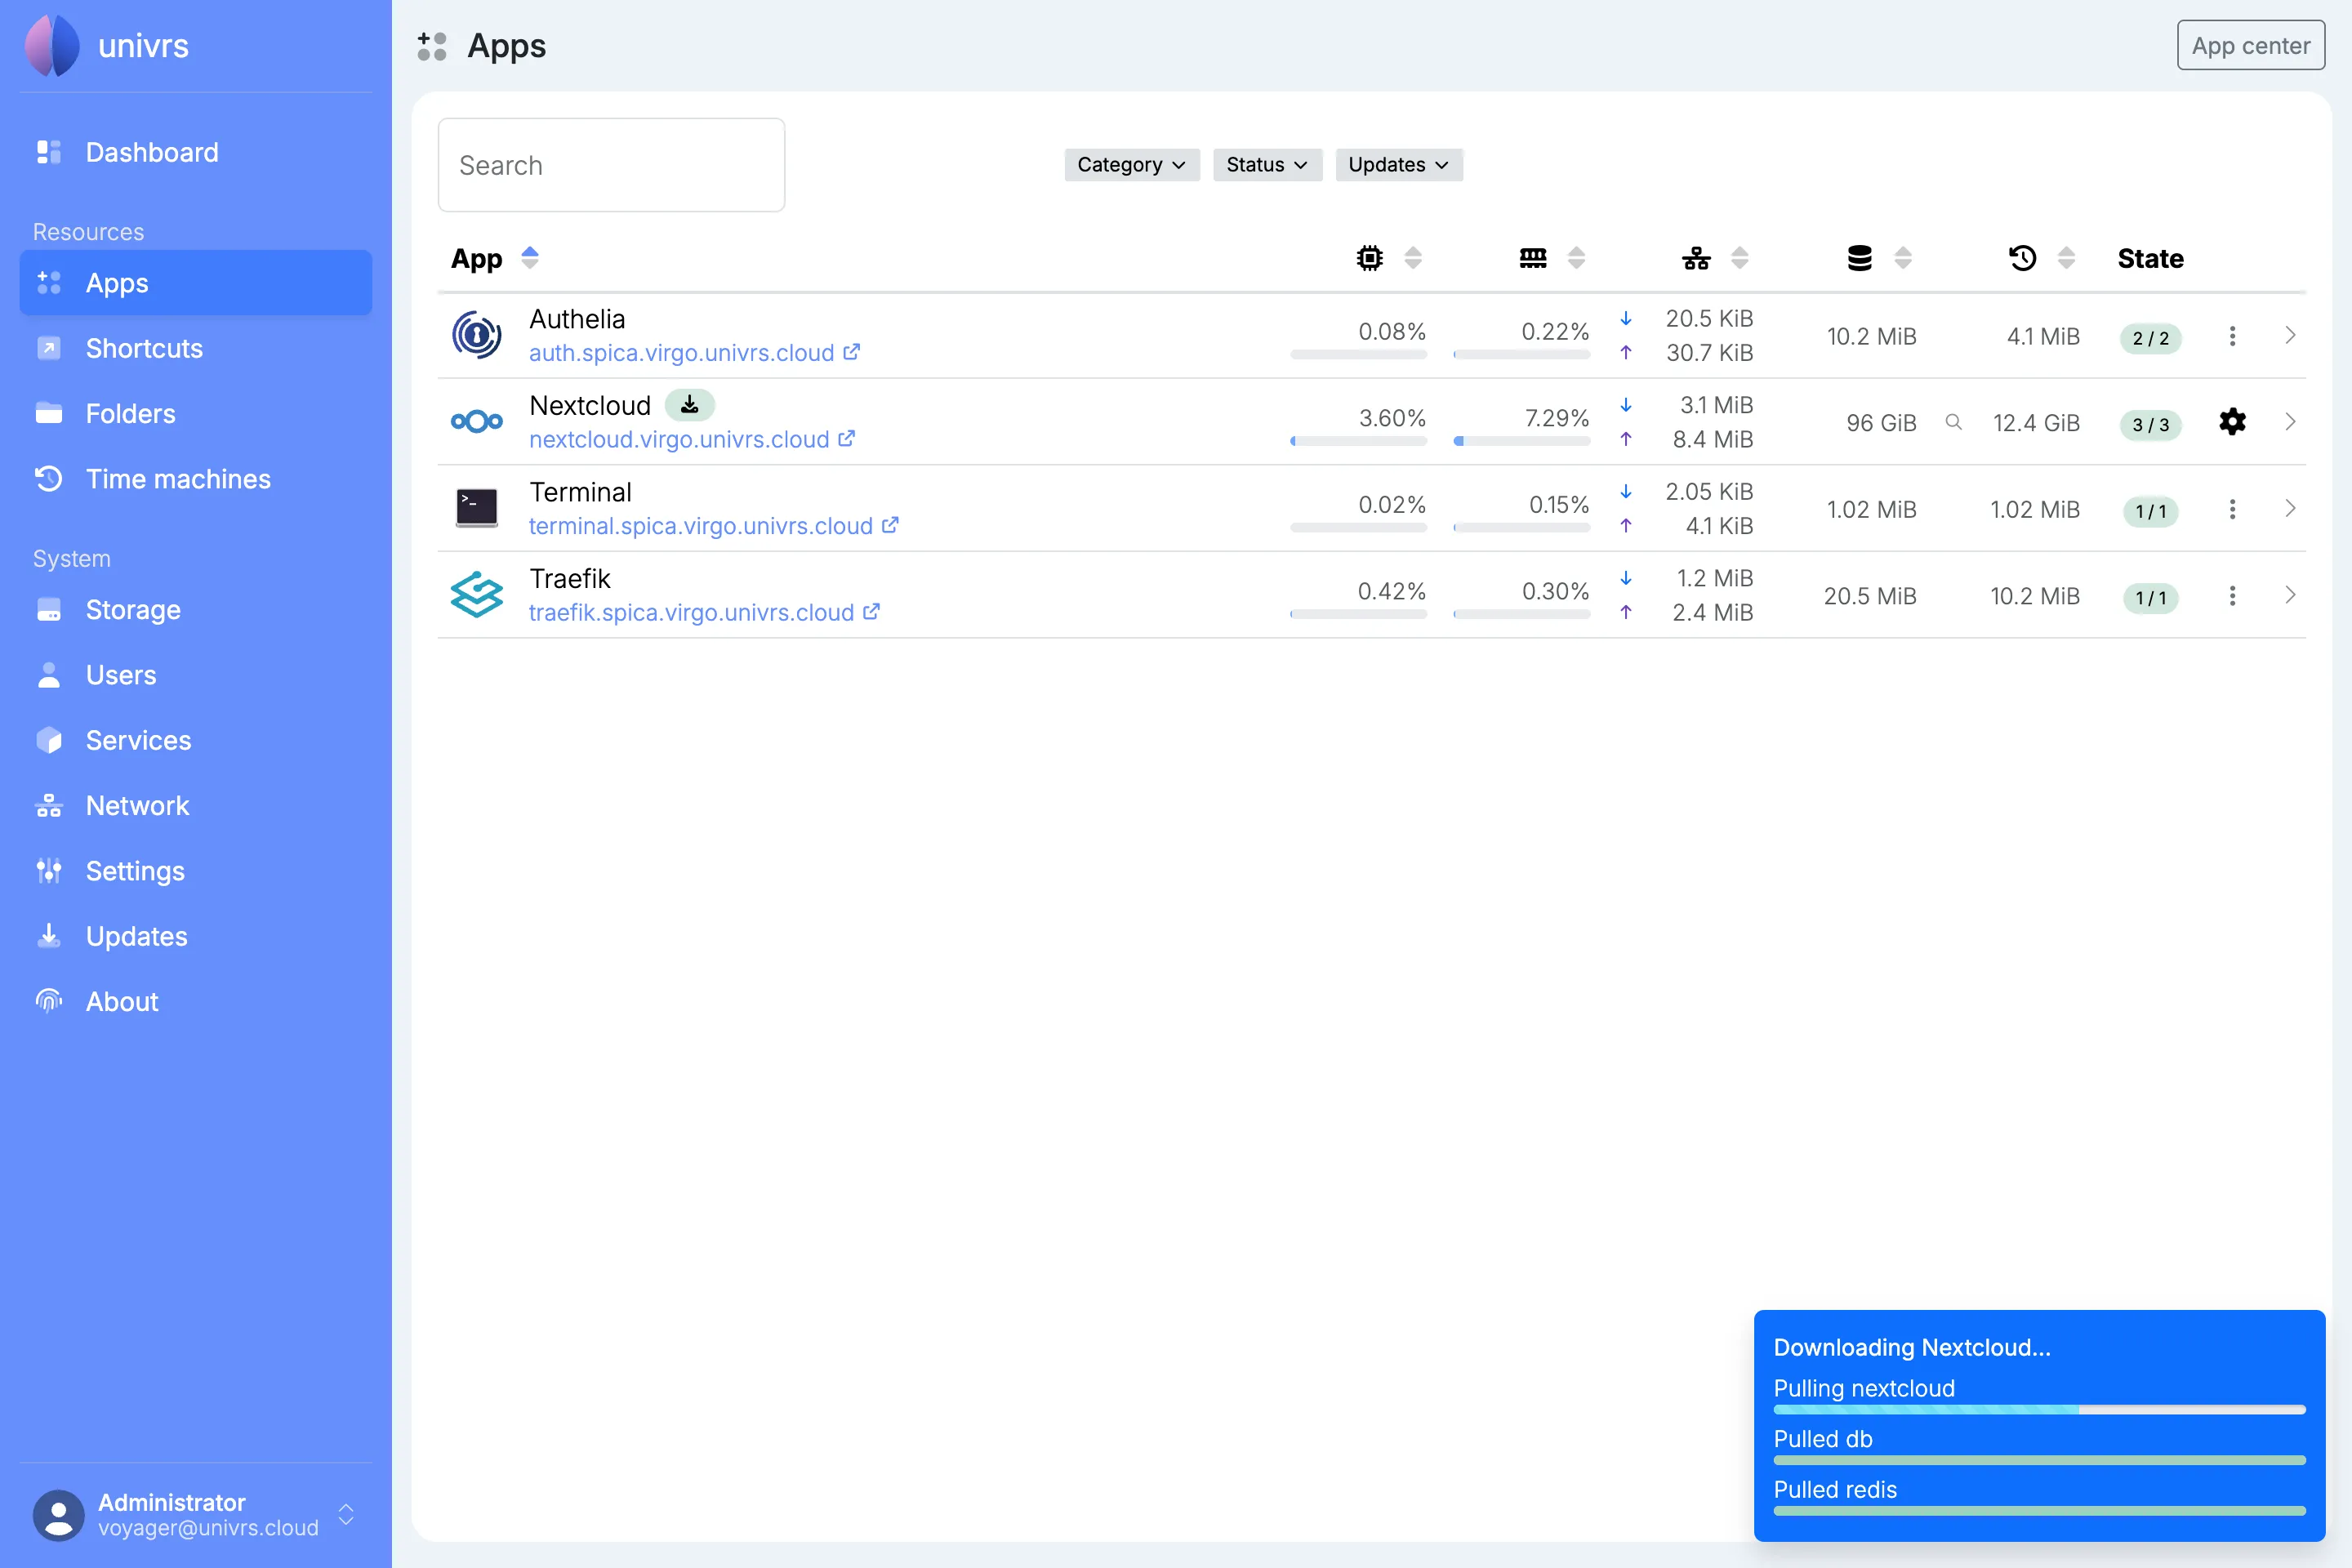Select Apps in the sidebar

(196, 283)
